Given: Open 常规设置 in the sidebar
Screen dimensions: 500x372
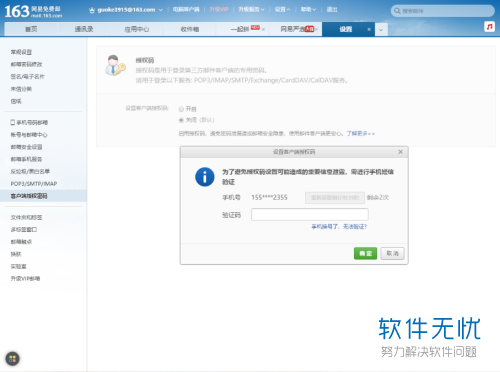Looking at the screenshot, I should (21, 52).
